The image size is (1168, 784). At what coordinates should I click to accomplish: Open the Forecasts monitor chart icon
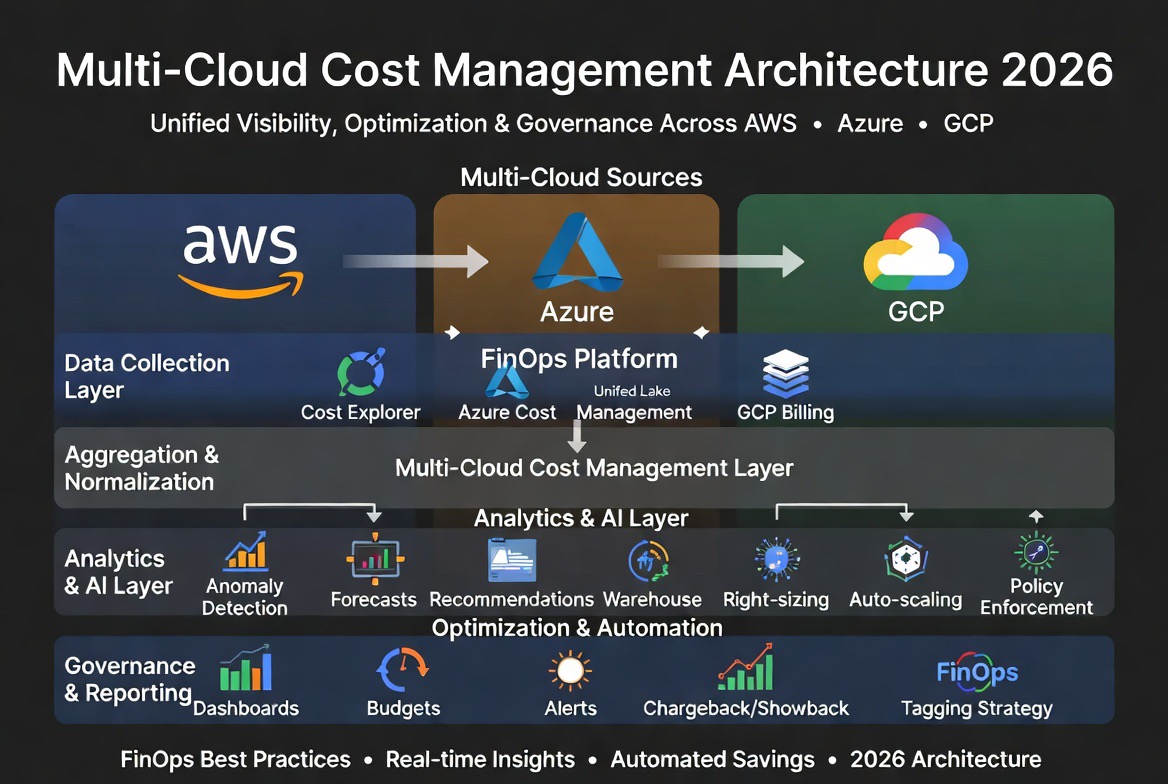tap(375, 559)
